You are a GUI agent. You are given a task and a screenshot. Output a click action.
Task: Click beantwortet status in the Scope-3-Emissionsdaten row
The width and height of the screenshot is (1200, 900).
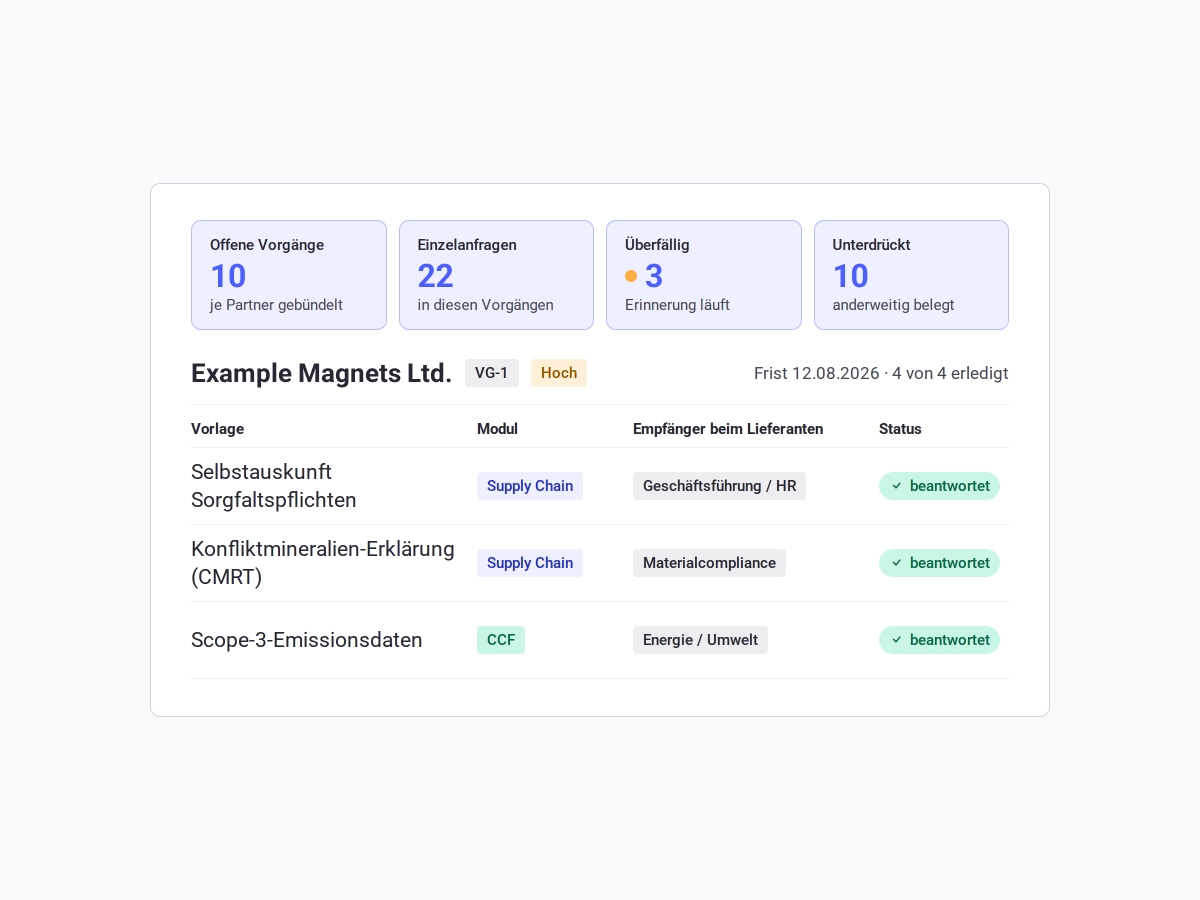pos(939,640)
